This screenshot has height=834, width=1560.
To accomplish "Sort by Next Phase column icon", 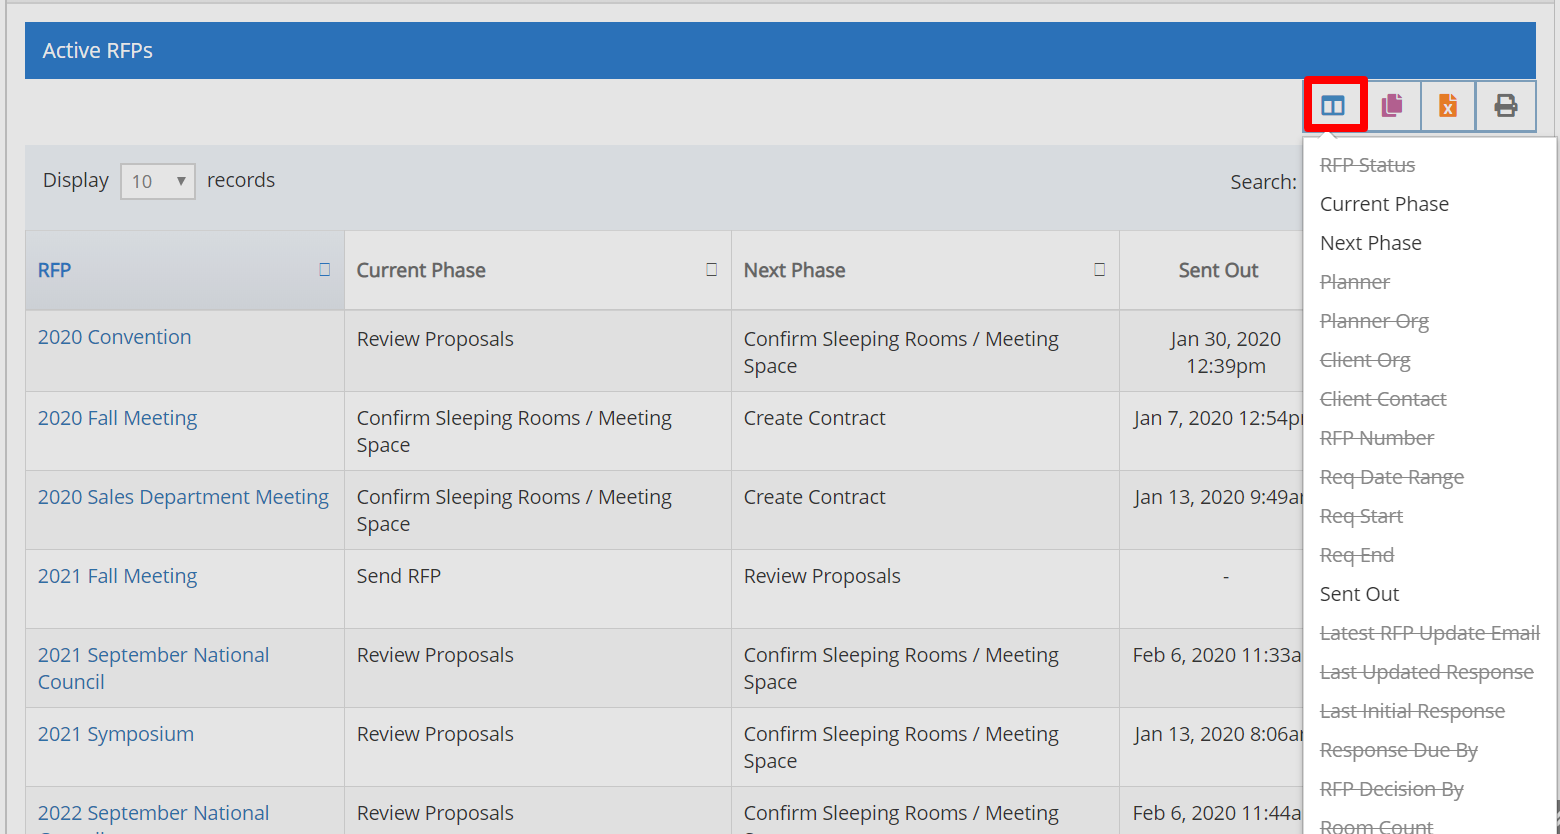I will tap(1099, 270).
